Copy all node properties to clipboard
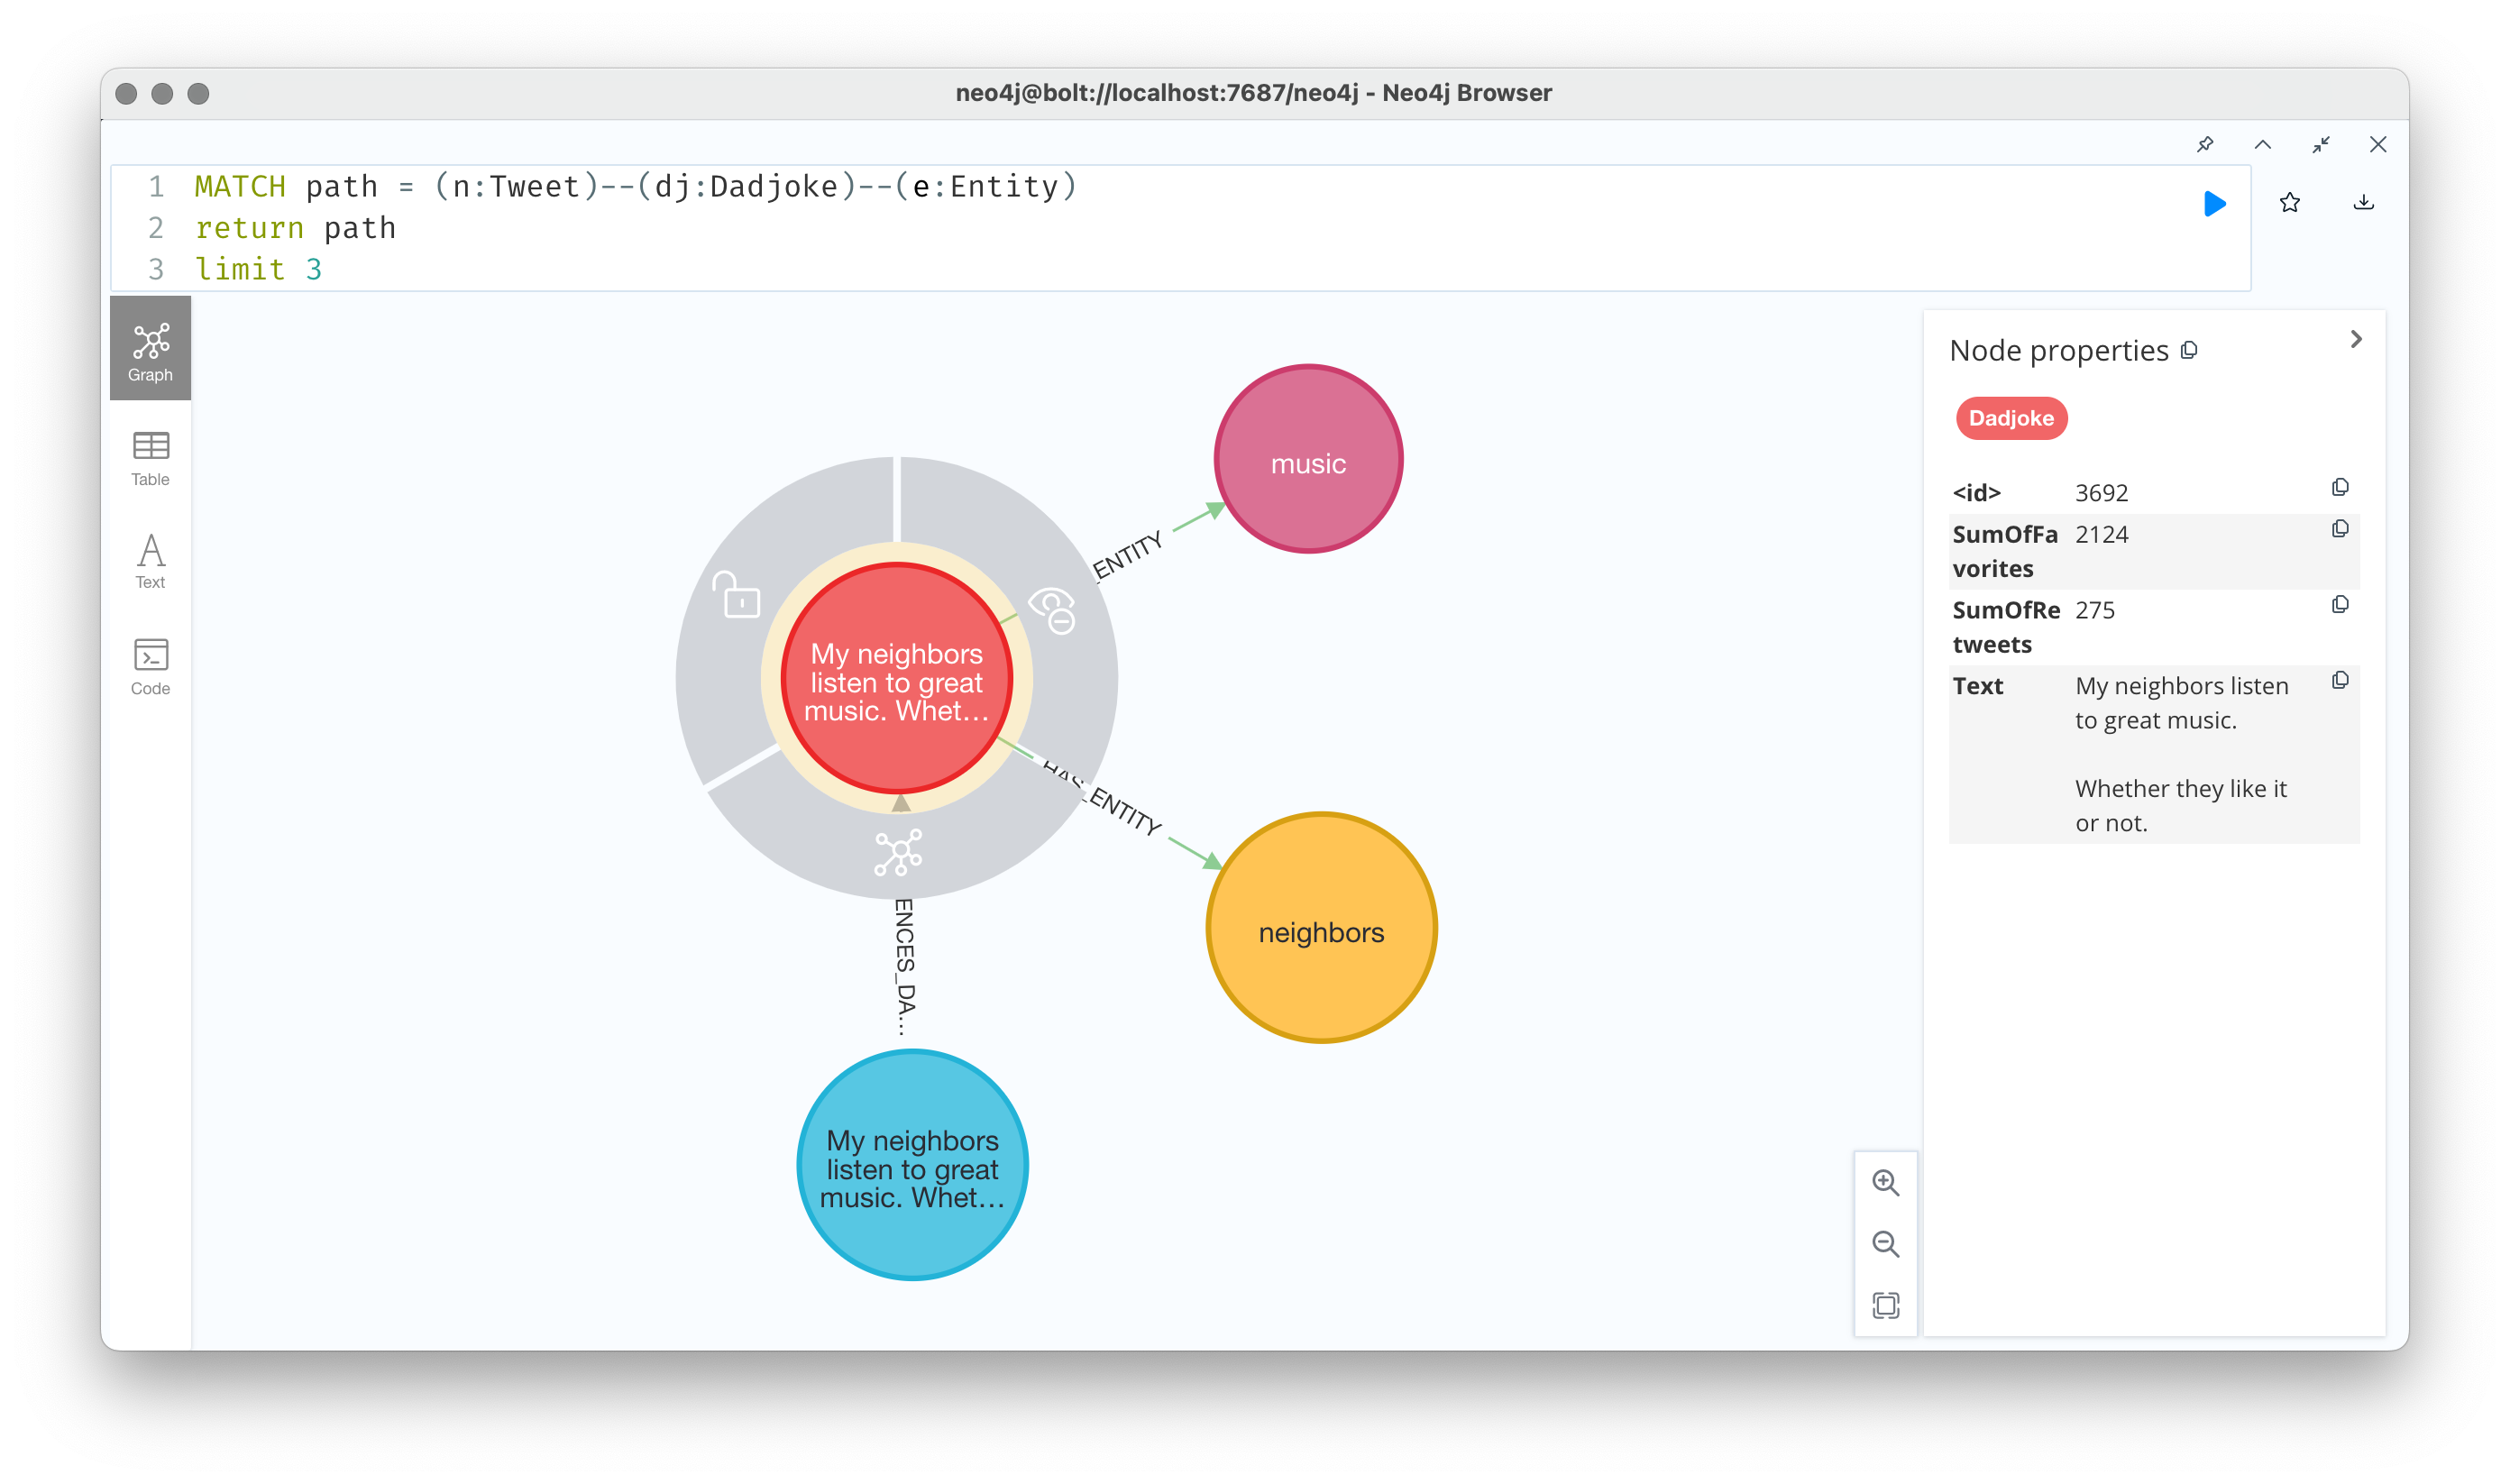This screenshot has height=1484, width=2510. (x=2189, y=350)
